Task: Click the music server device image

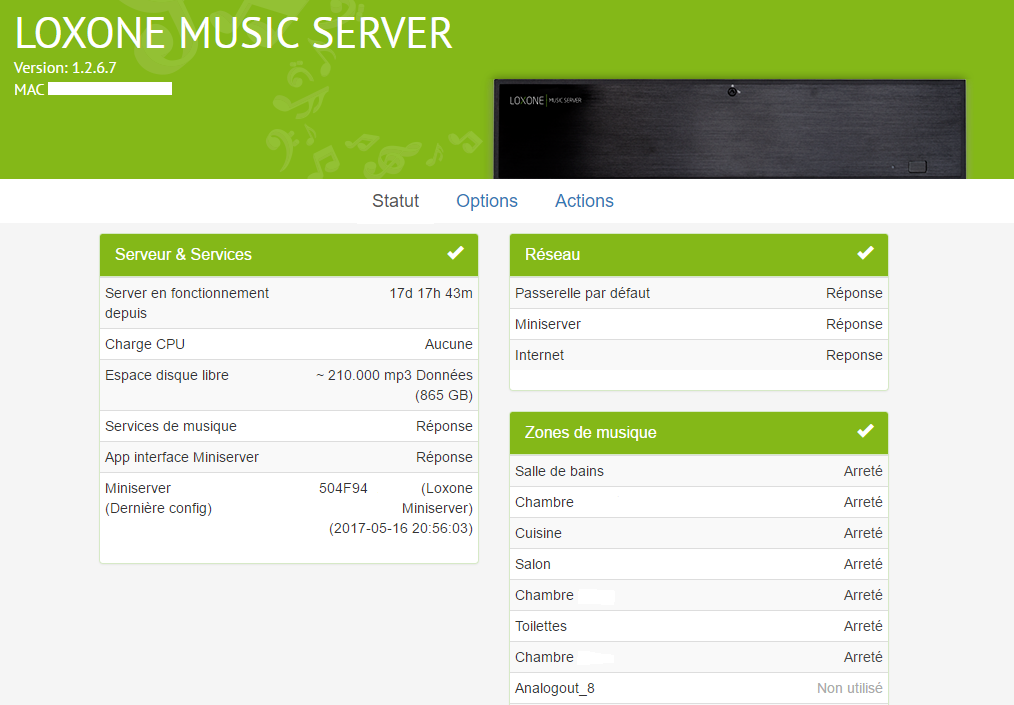Action: [730, 129]
